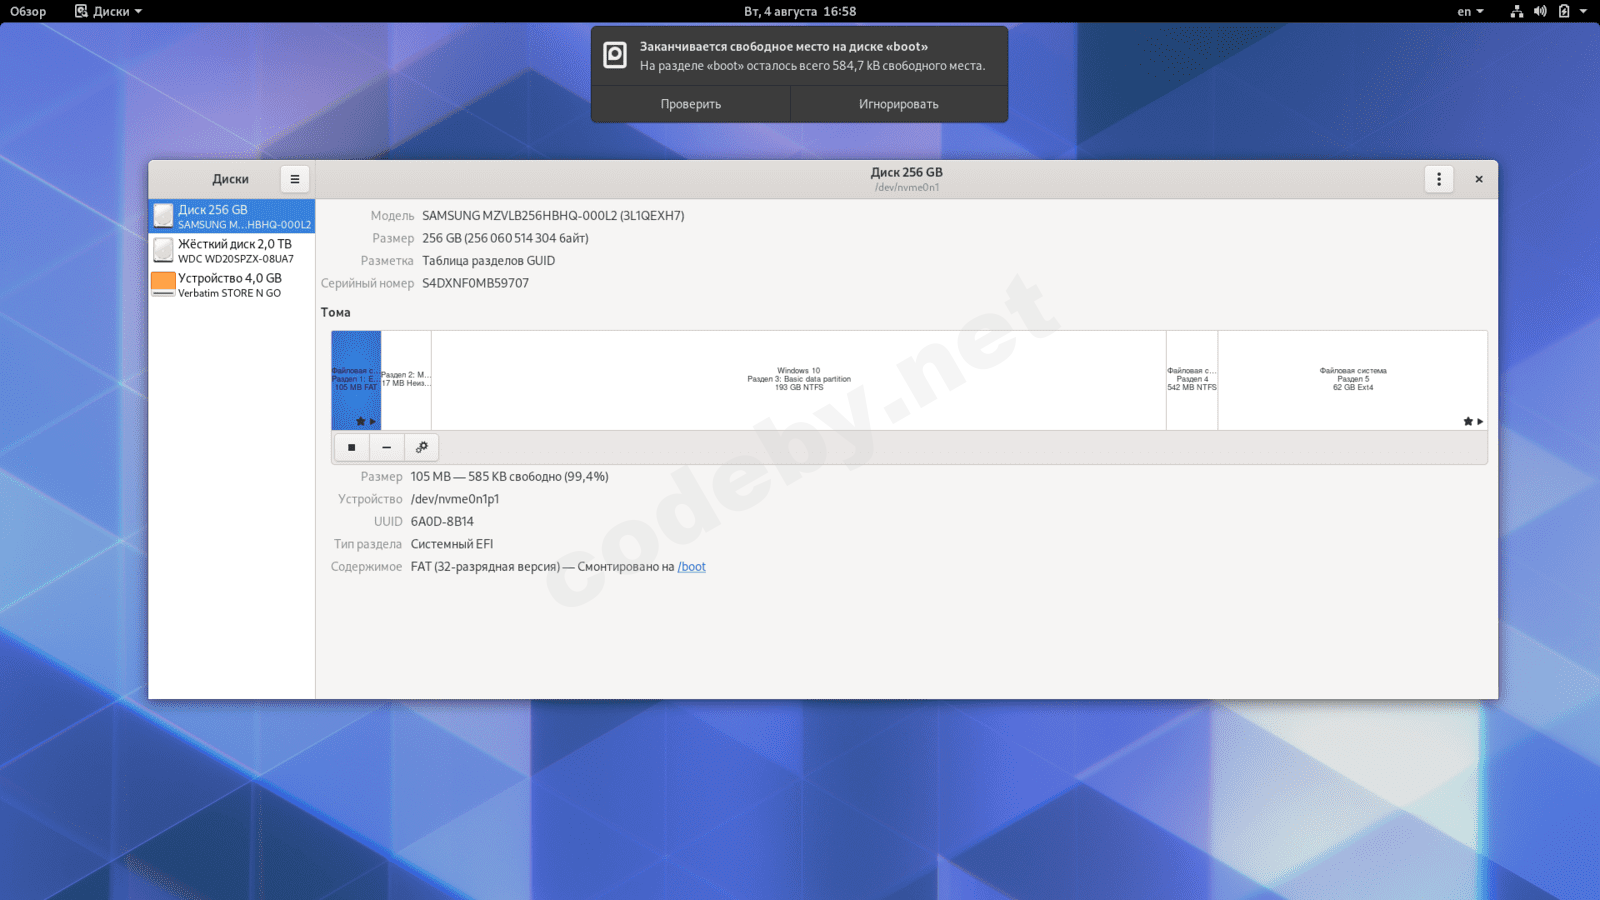
Task: Click the 105 MB — 585 KB свободно value
Action: (x=509, y=476)
